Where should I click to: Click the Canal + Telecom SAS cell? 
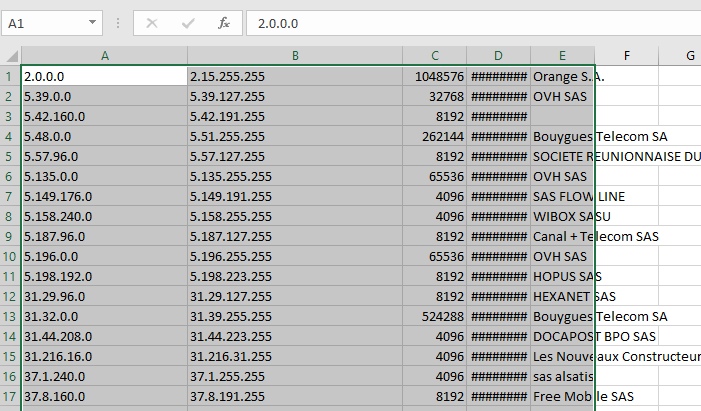tap(562, 236)
